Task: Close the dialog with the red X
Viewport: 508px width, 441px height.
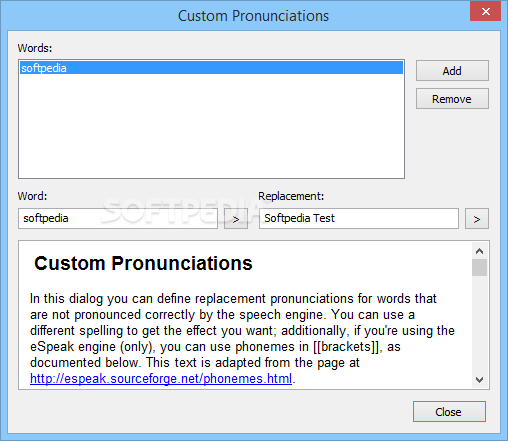Action: pyautogui.click(x=485, y=11)
